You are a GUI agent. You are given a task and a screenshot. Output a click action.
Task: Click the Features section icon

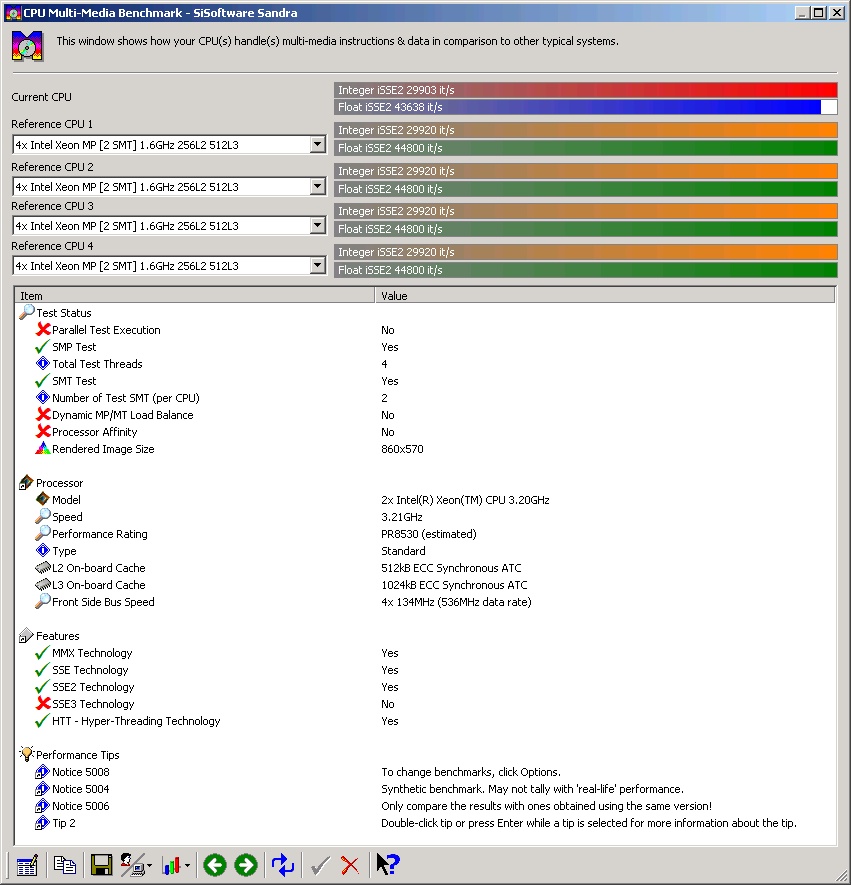point(26,636)
